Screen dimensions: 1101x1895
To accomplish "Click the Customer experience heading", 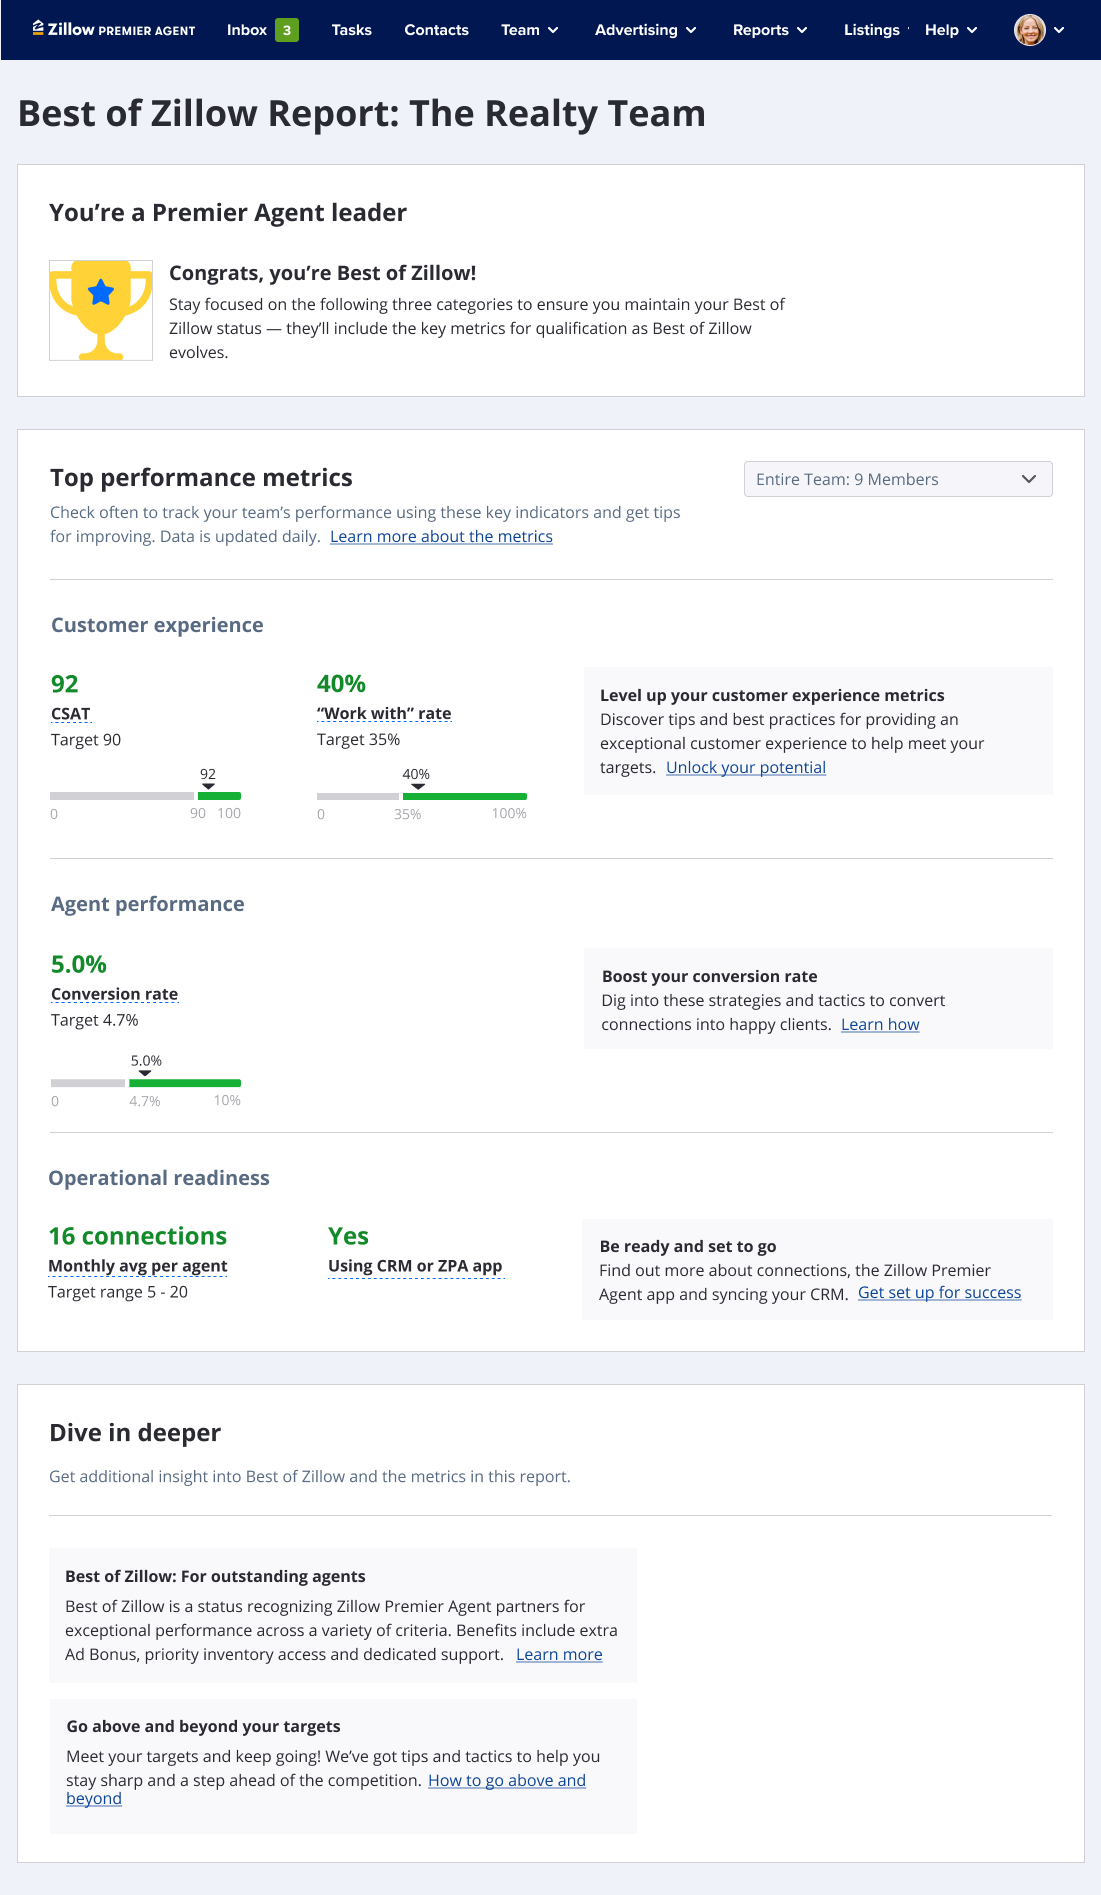I will tap(157, 625).
